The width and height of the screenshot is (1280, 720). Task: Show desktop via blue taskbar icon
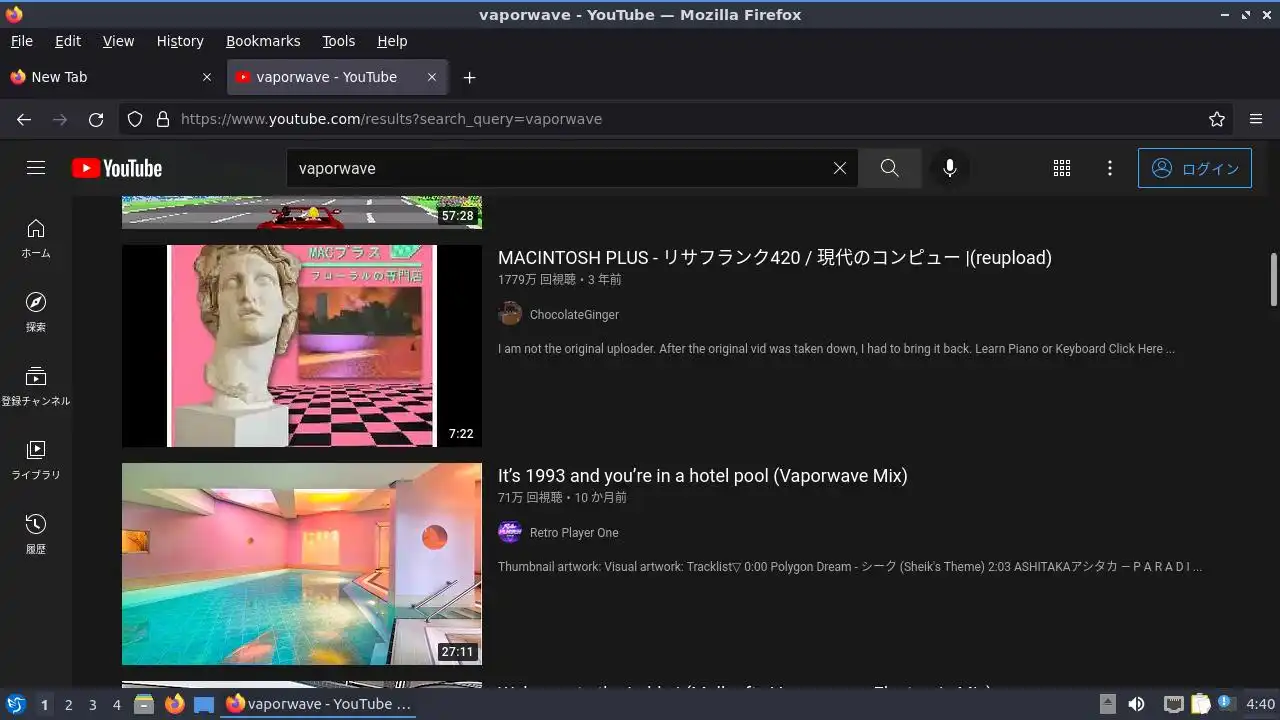tap(204, 705)
